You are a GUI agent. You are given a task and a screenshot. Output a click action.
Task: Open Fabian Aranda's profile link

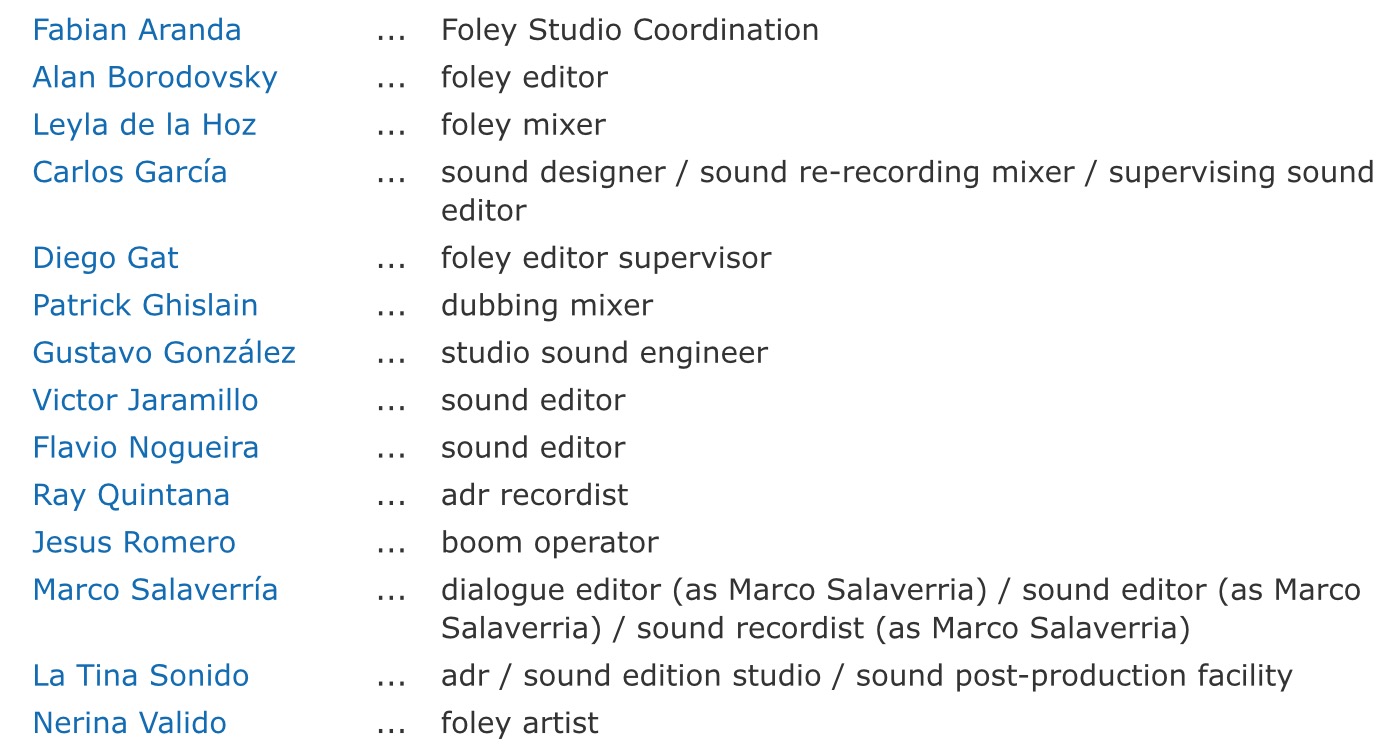[137, 30]
